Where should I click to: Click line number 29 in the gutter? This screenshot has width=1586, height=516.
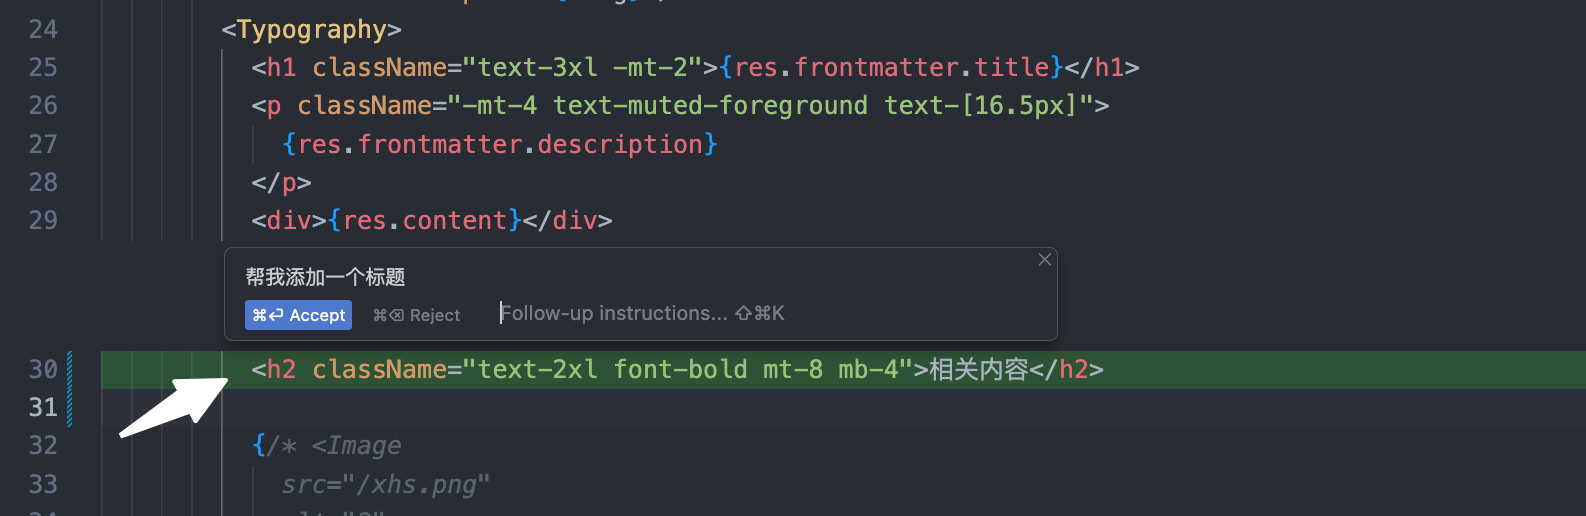coord(43,221)
